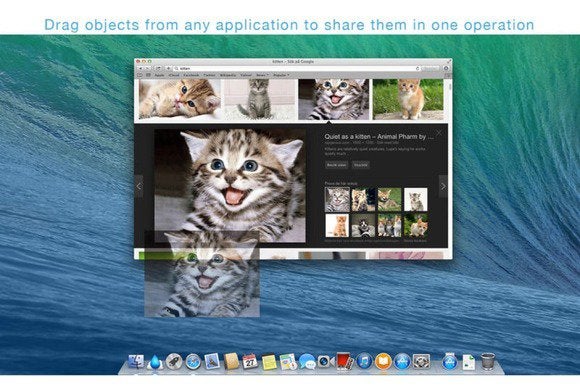Open Maps icon in the dock
The image size is (580, 388).
[288, 361]
